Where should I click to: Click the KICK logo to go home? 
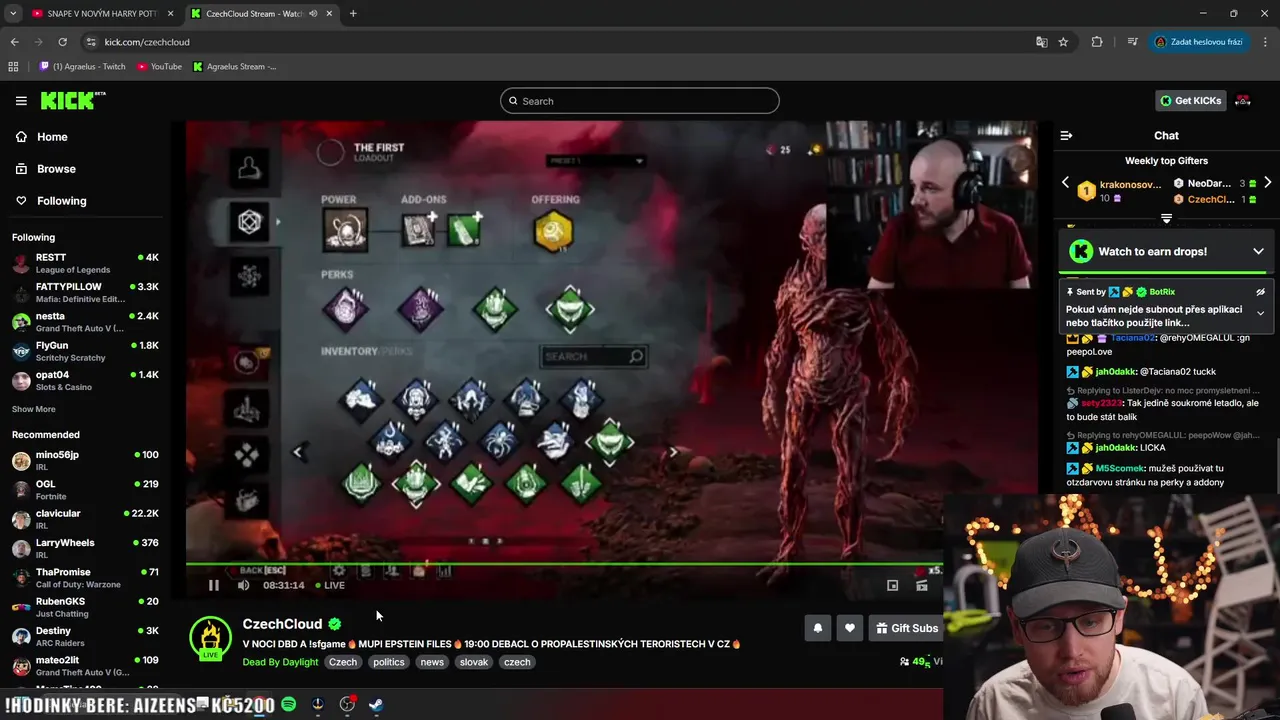tap(72, 100)
